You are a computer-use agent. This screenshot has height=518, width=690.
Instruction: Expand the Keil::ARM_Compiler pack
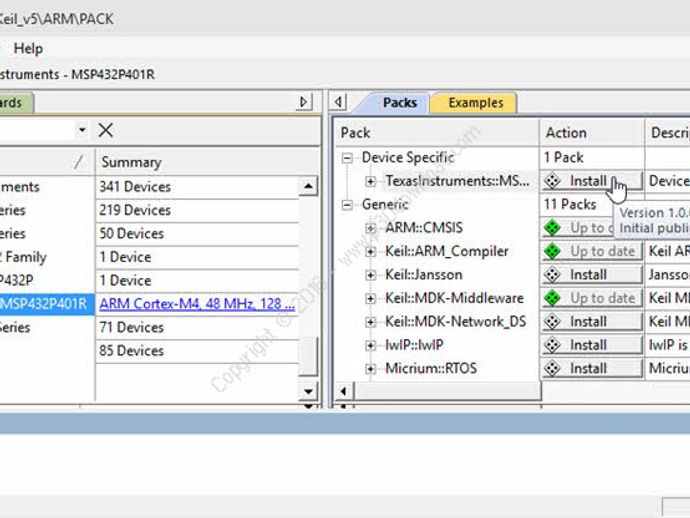[x=371, y=251]
